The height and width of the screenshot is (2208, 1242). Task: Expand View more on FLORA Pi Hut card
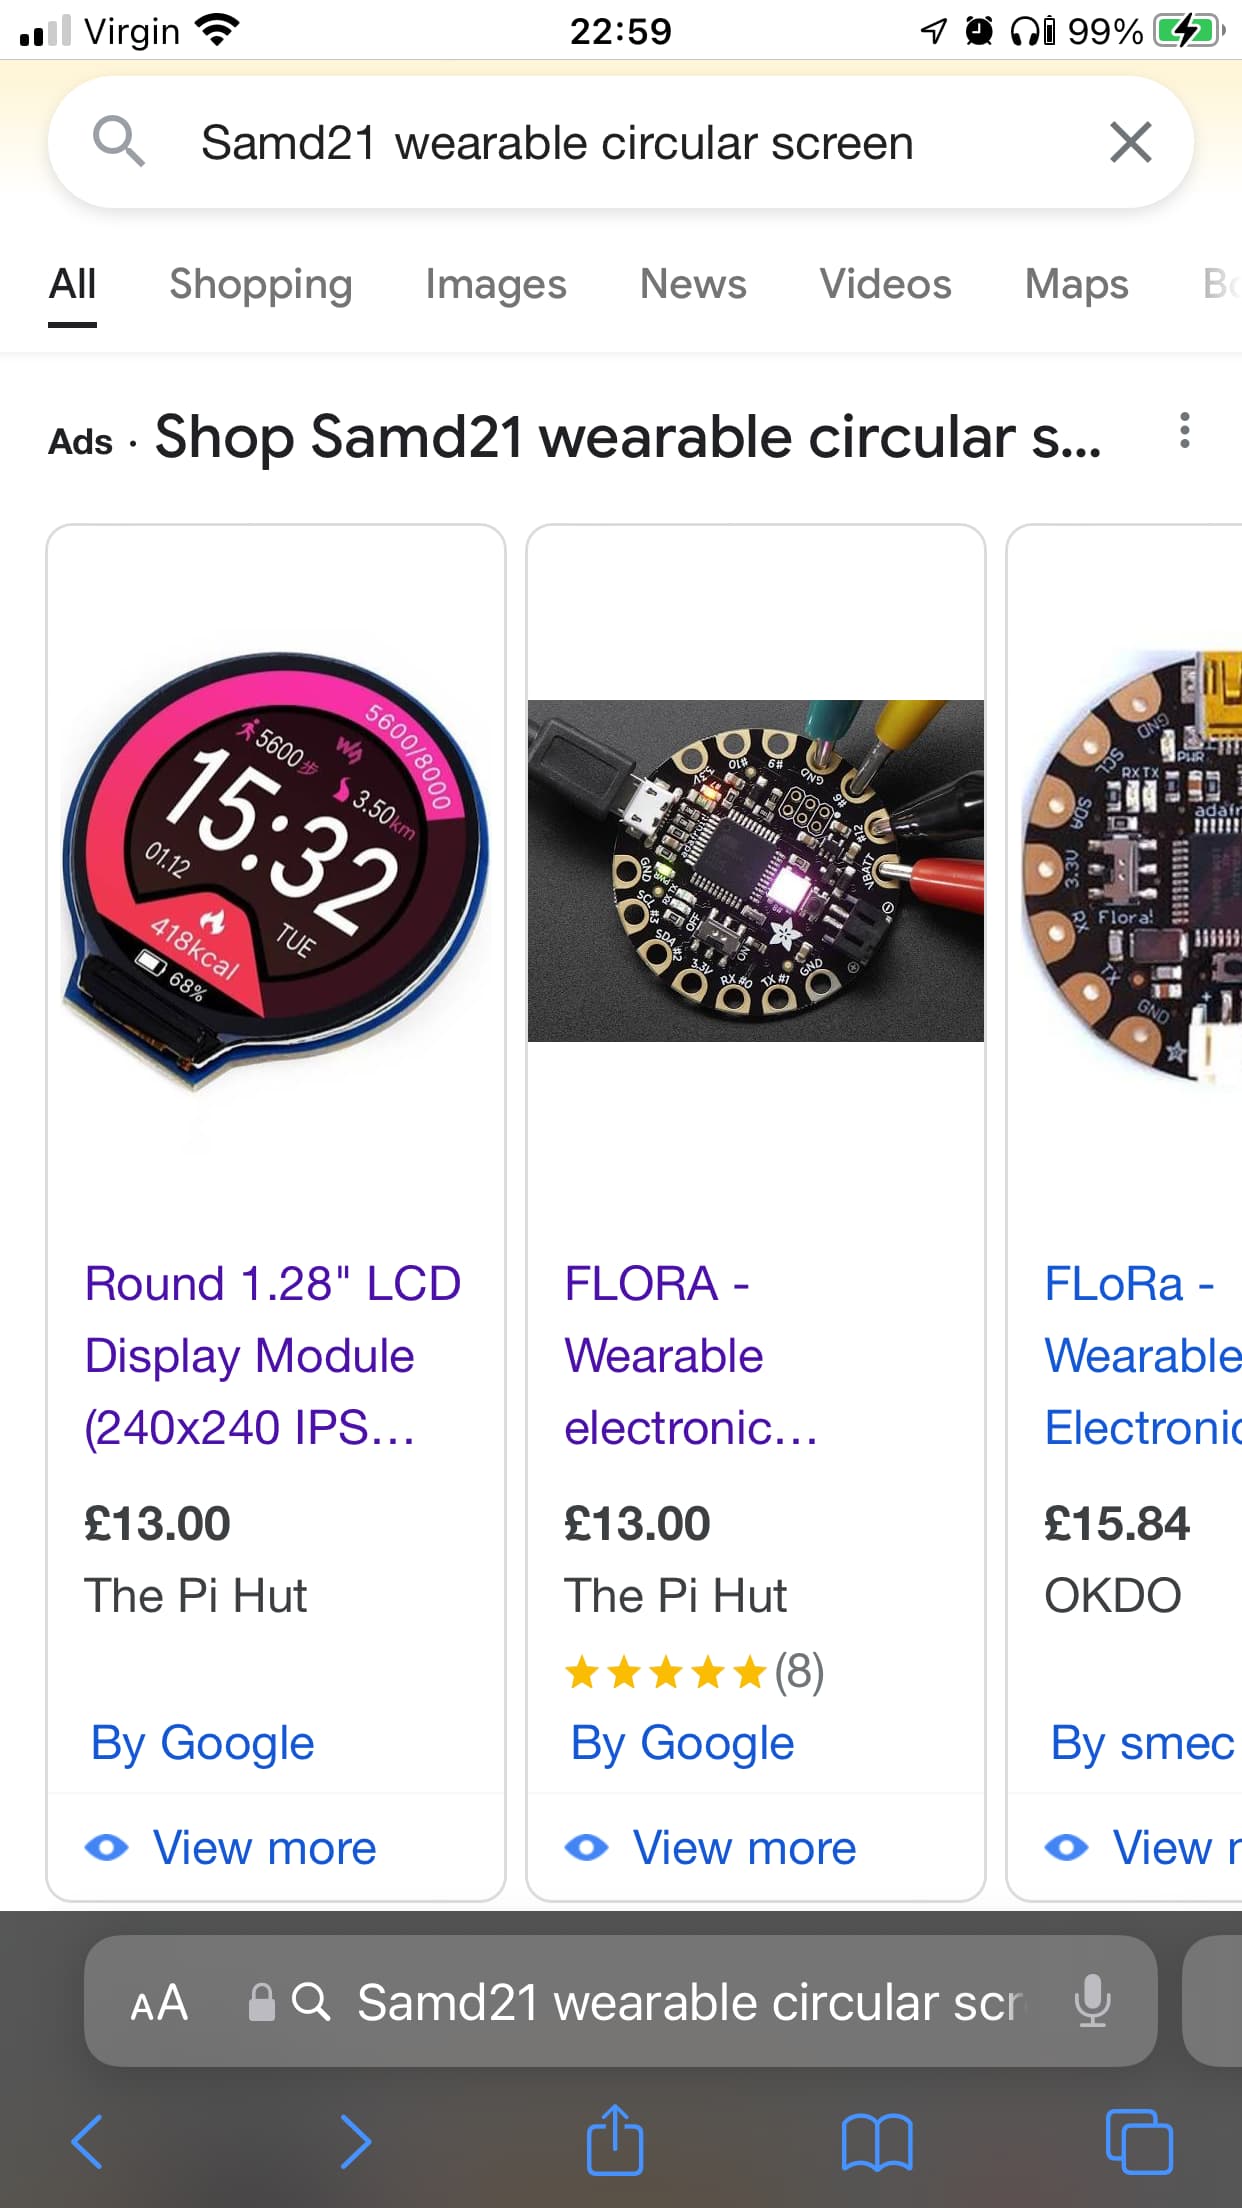[x=711, y=1848]
